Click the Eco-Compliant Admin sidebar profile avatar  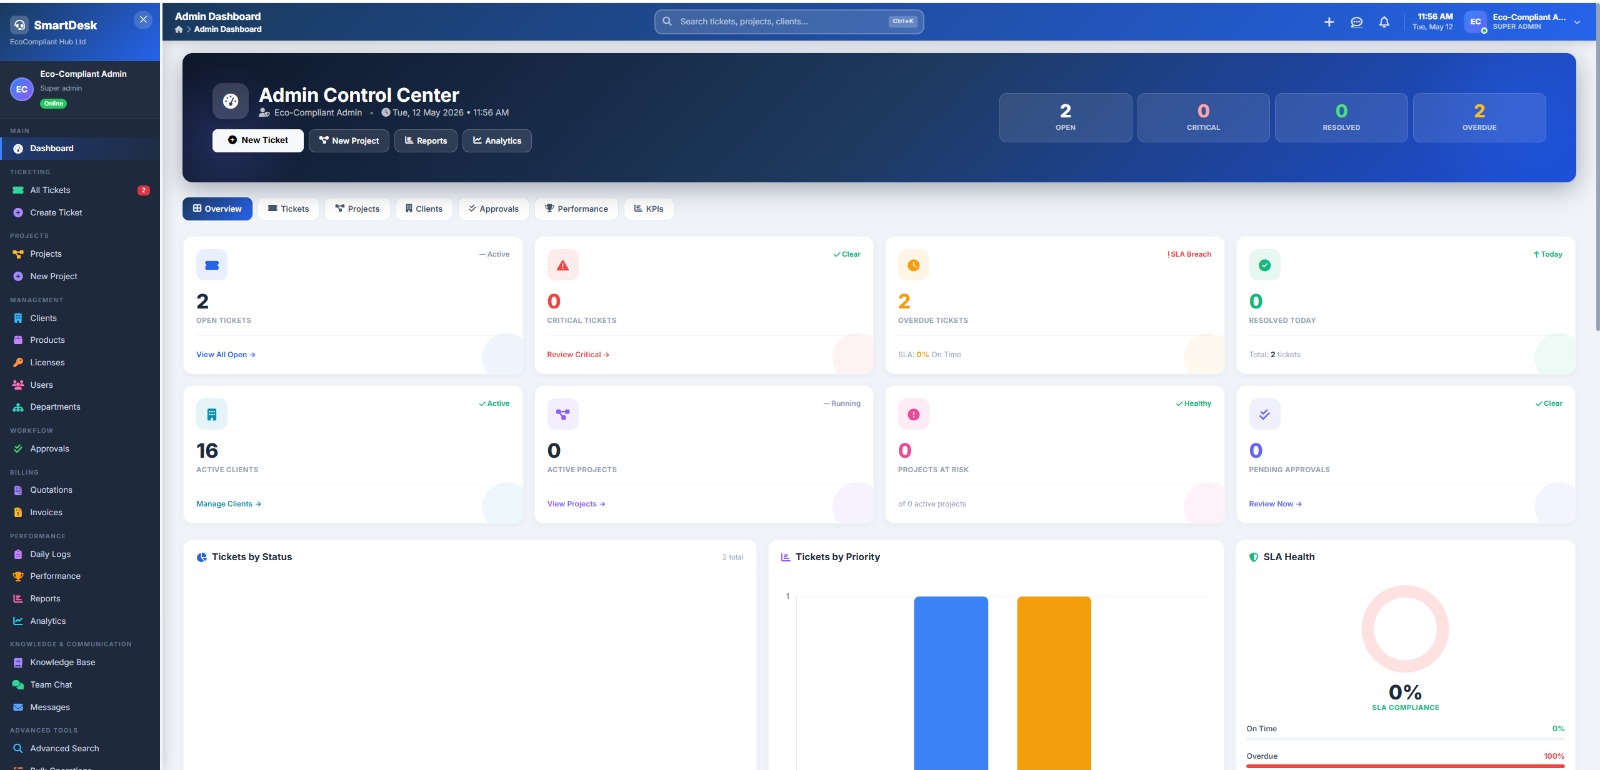21,89
